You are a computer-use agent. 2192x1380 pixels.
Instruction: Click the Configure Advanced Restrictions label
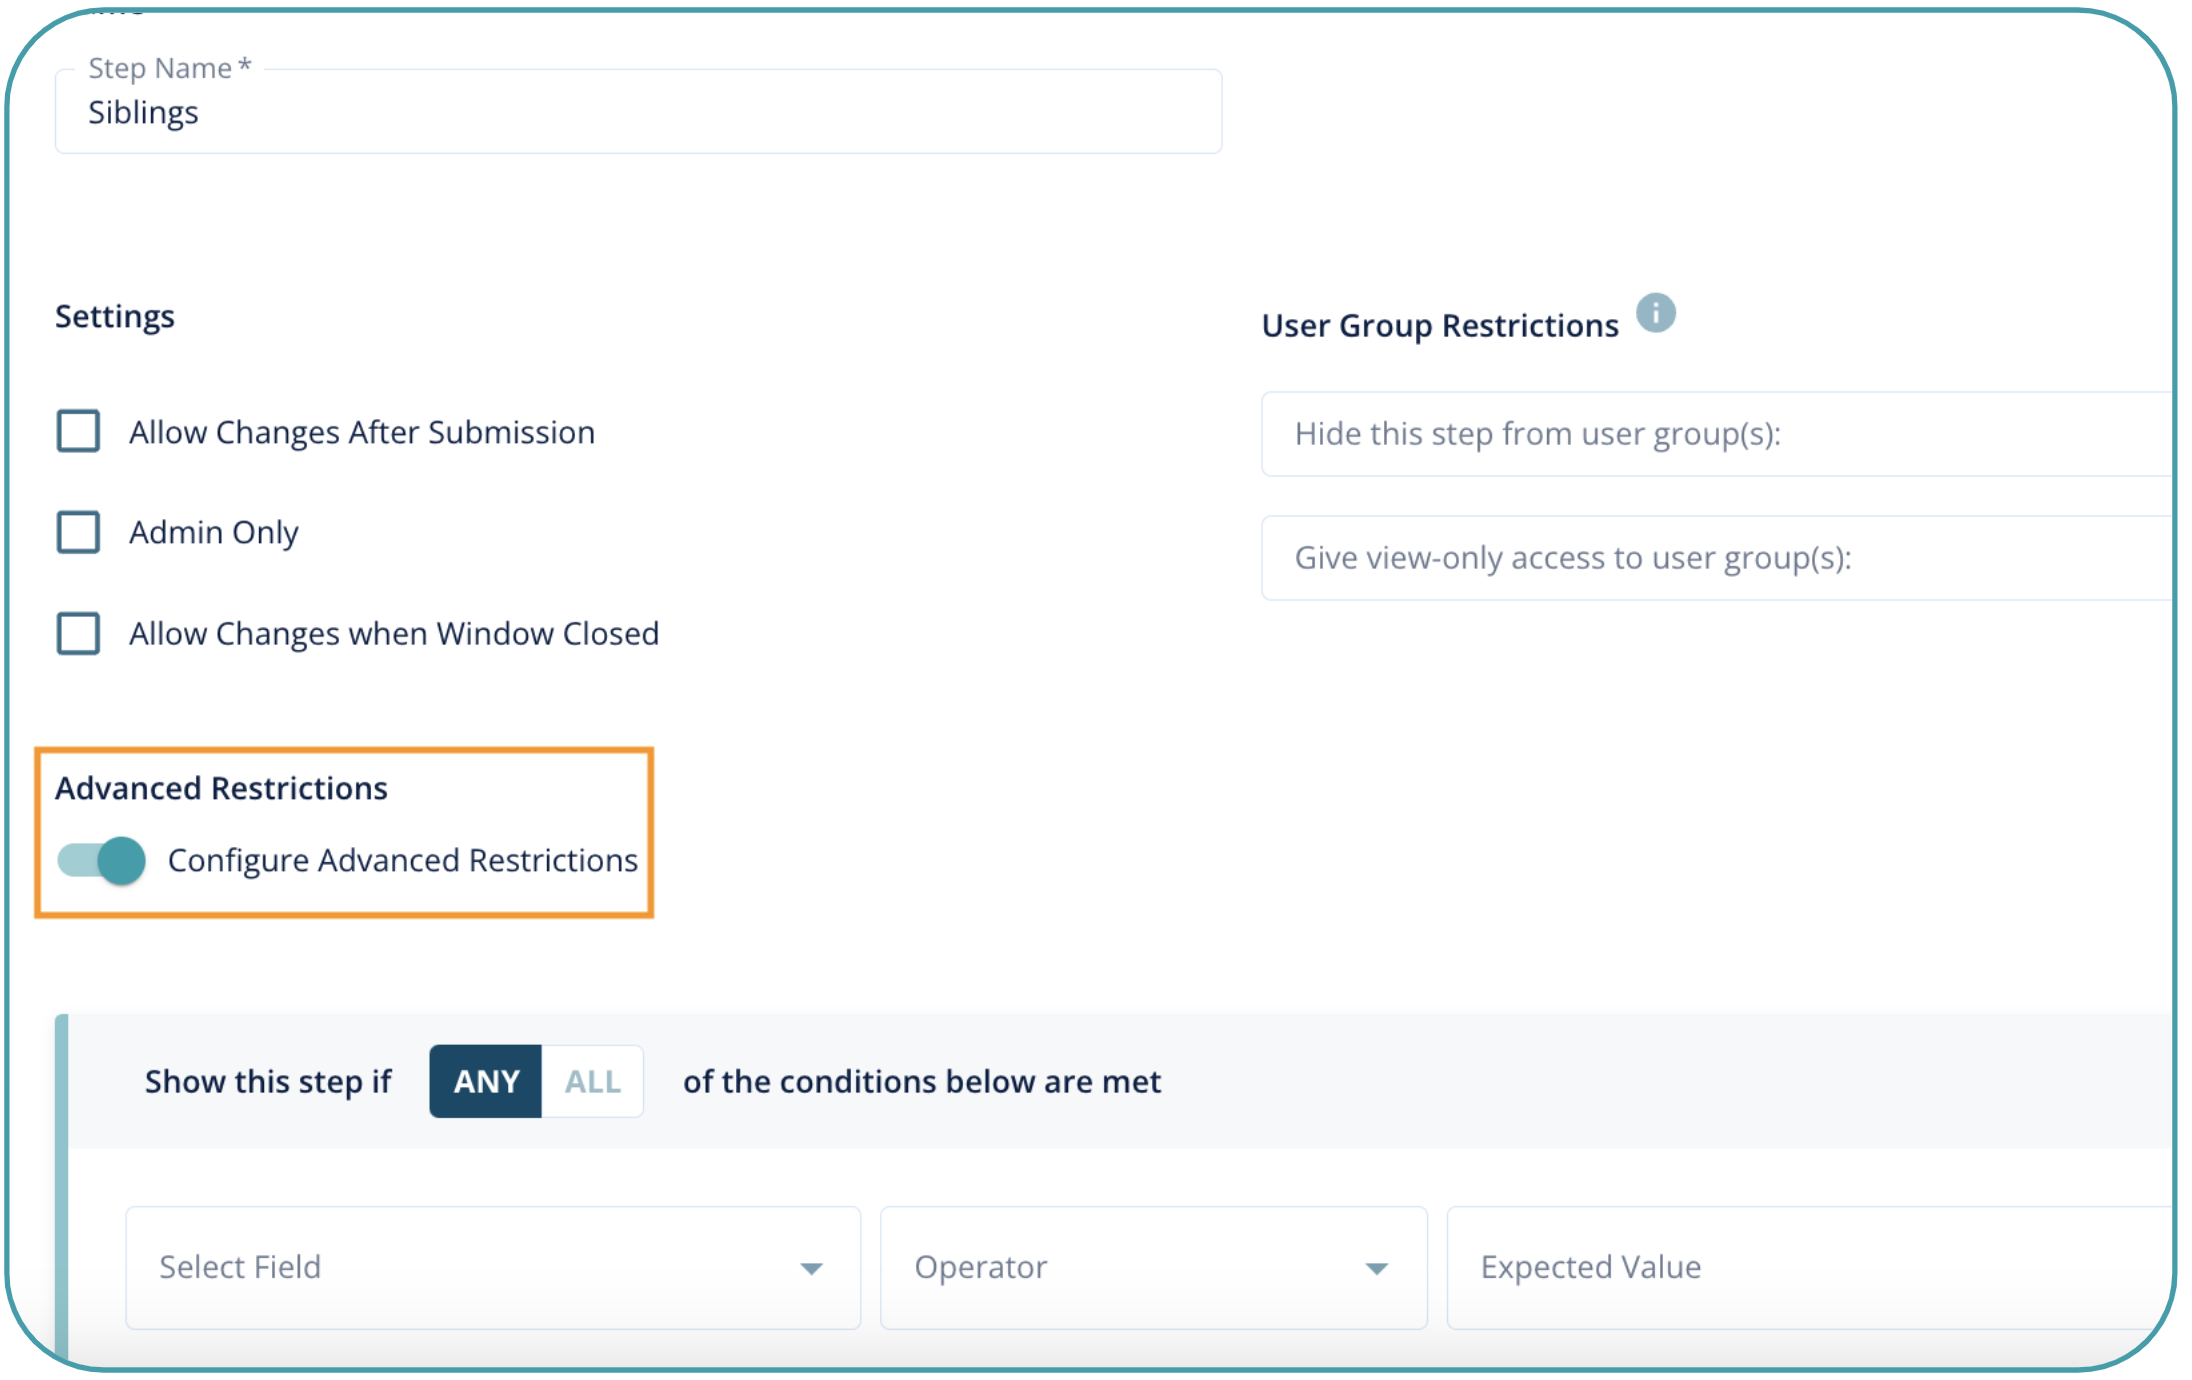tap(402, 860)
